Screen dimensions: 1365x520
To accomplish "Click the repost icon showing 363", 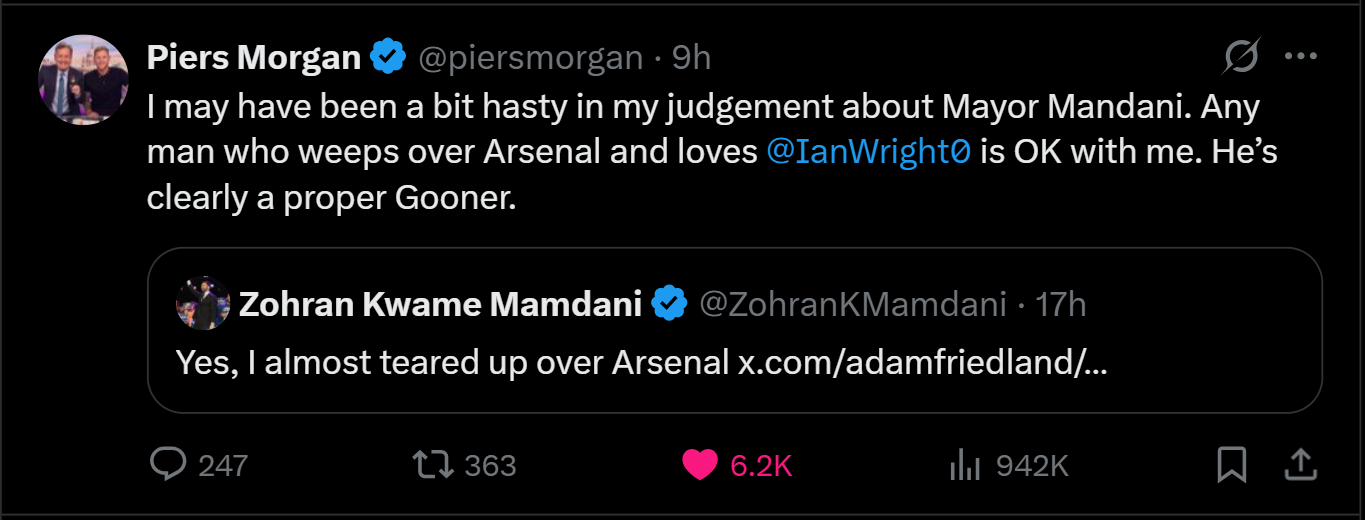I will (x=434, y=464).
